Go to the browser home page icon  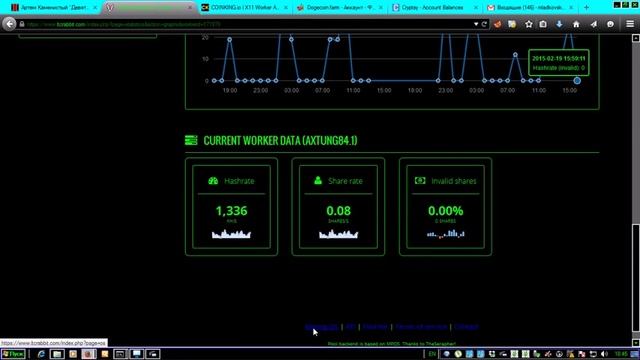[576, 24]
